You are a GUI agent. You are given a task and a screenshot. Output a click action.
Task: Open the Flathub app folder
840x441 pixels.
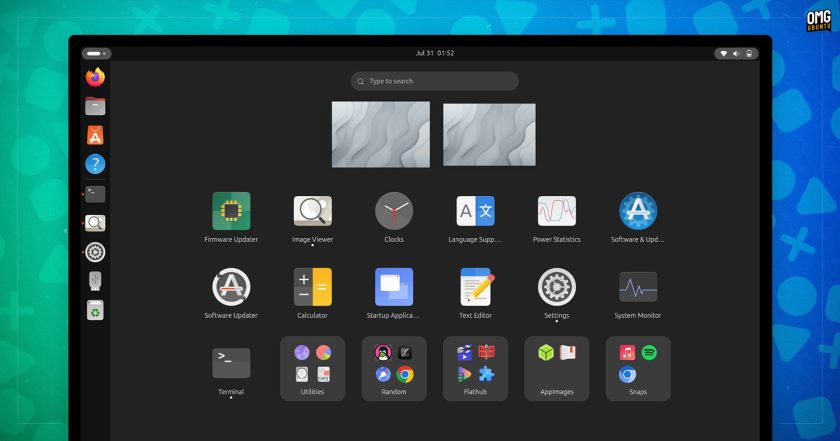click(x=475, y=369)
